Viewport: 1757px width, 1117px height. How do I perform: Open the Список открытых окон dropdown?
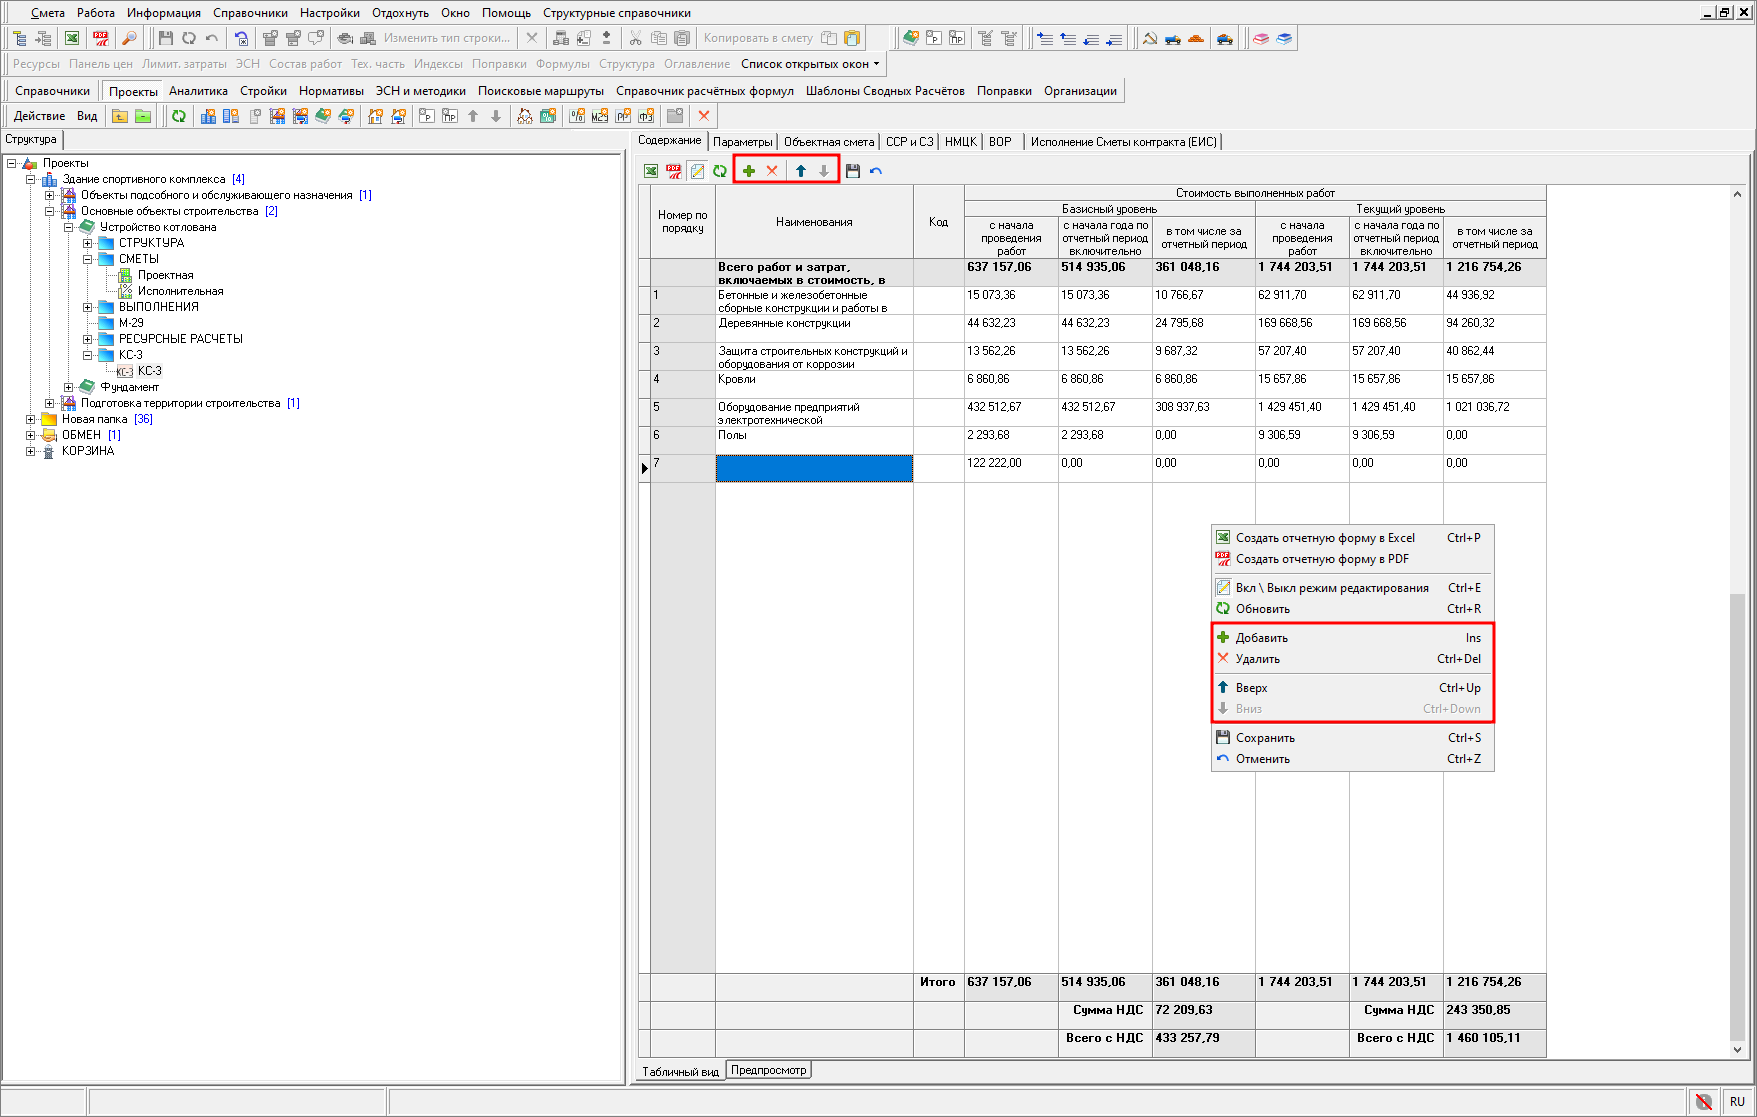[x=810, y=64]
